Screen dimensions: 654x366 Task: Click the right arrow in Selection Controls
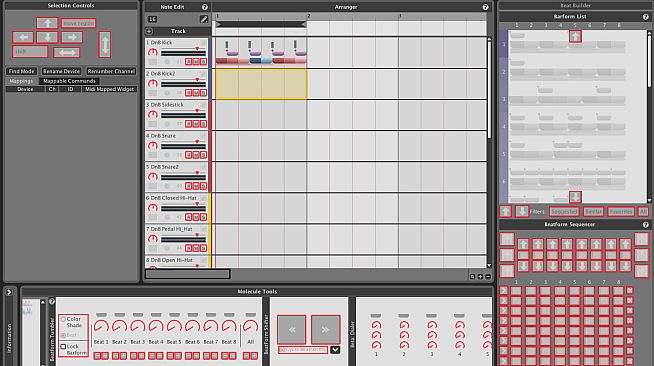[x=71, y=37]
